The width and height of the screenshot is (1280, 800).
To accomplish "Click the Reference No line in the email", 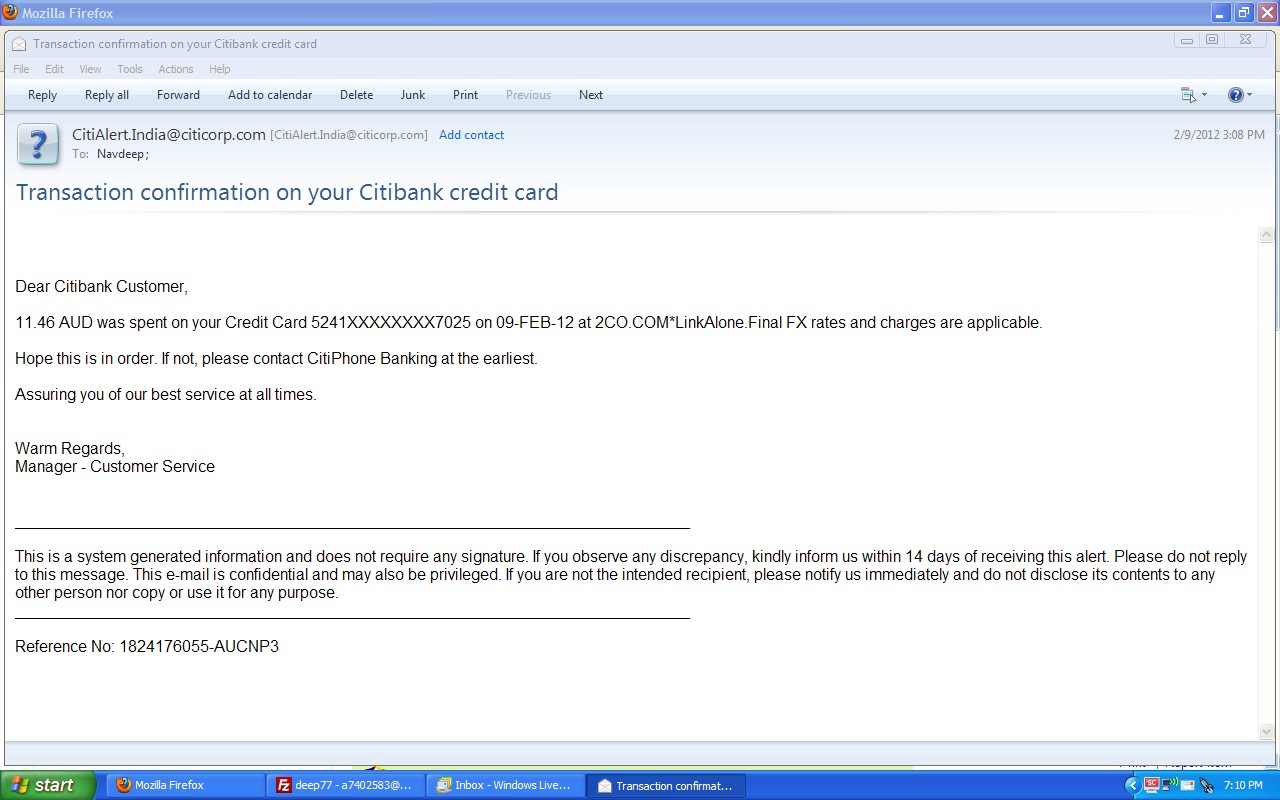I will 147,647.
